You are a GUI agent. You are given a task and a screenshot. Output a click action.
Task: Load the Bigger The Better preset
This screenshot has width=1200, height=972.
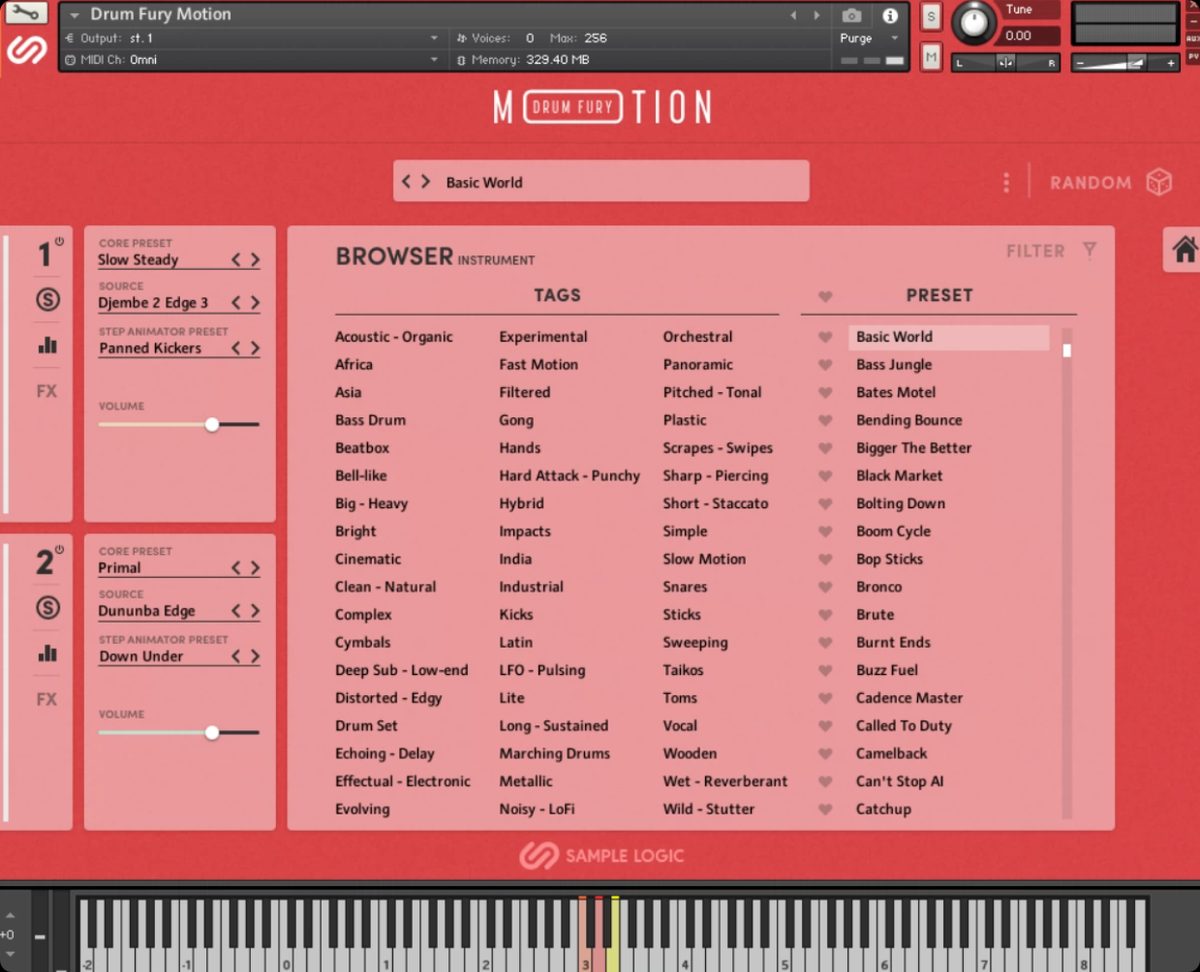914,448
